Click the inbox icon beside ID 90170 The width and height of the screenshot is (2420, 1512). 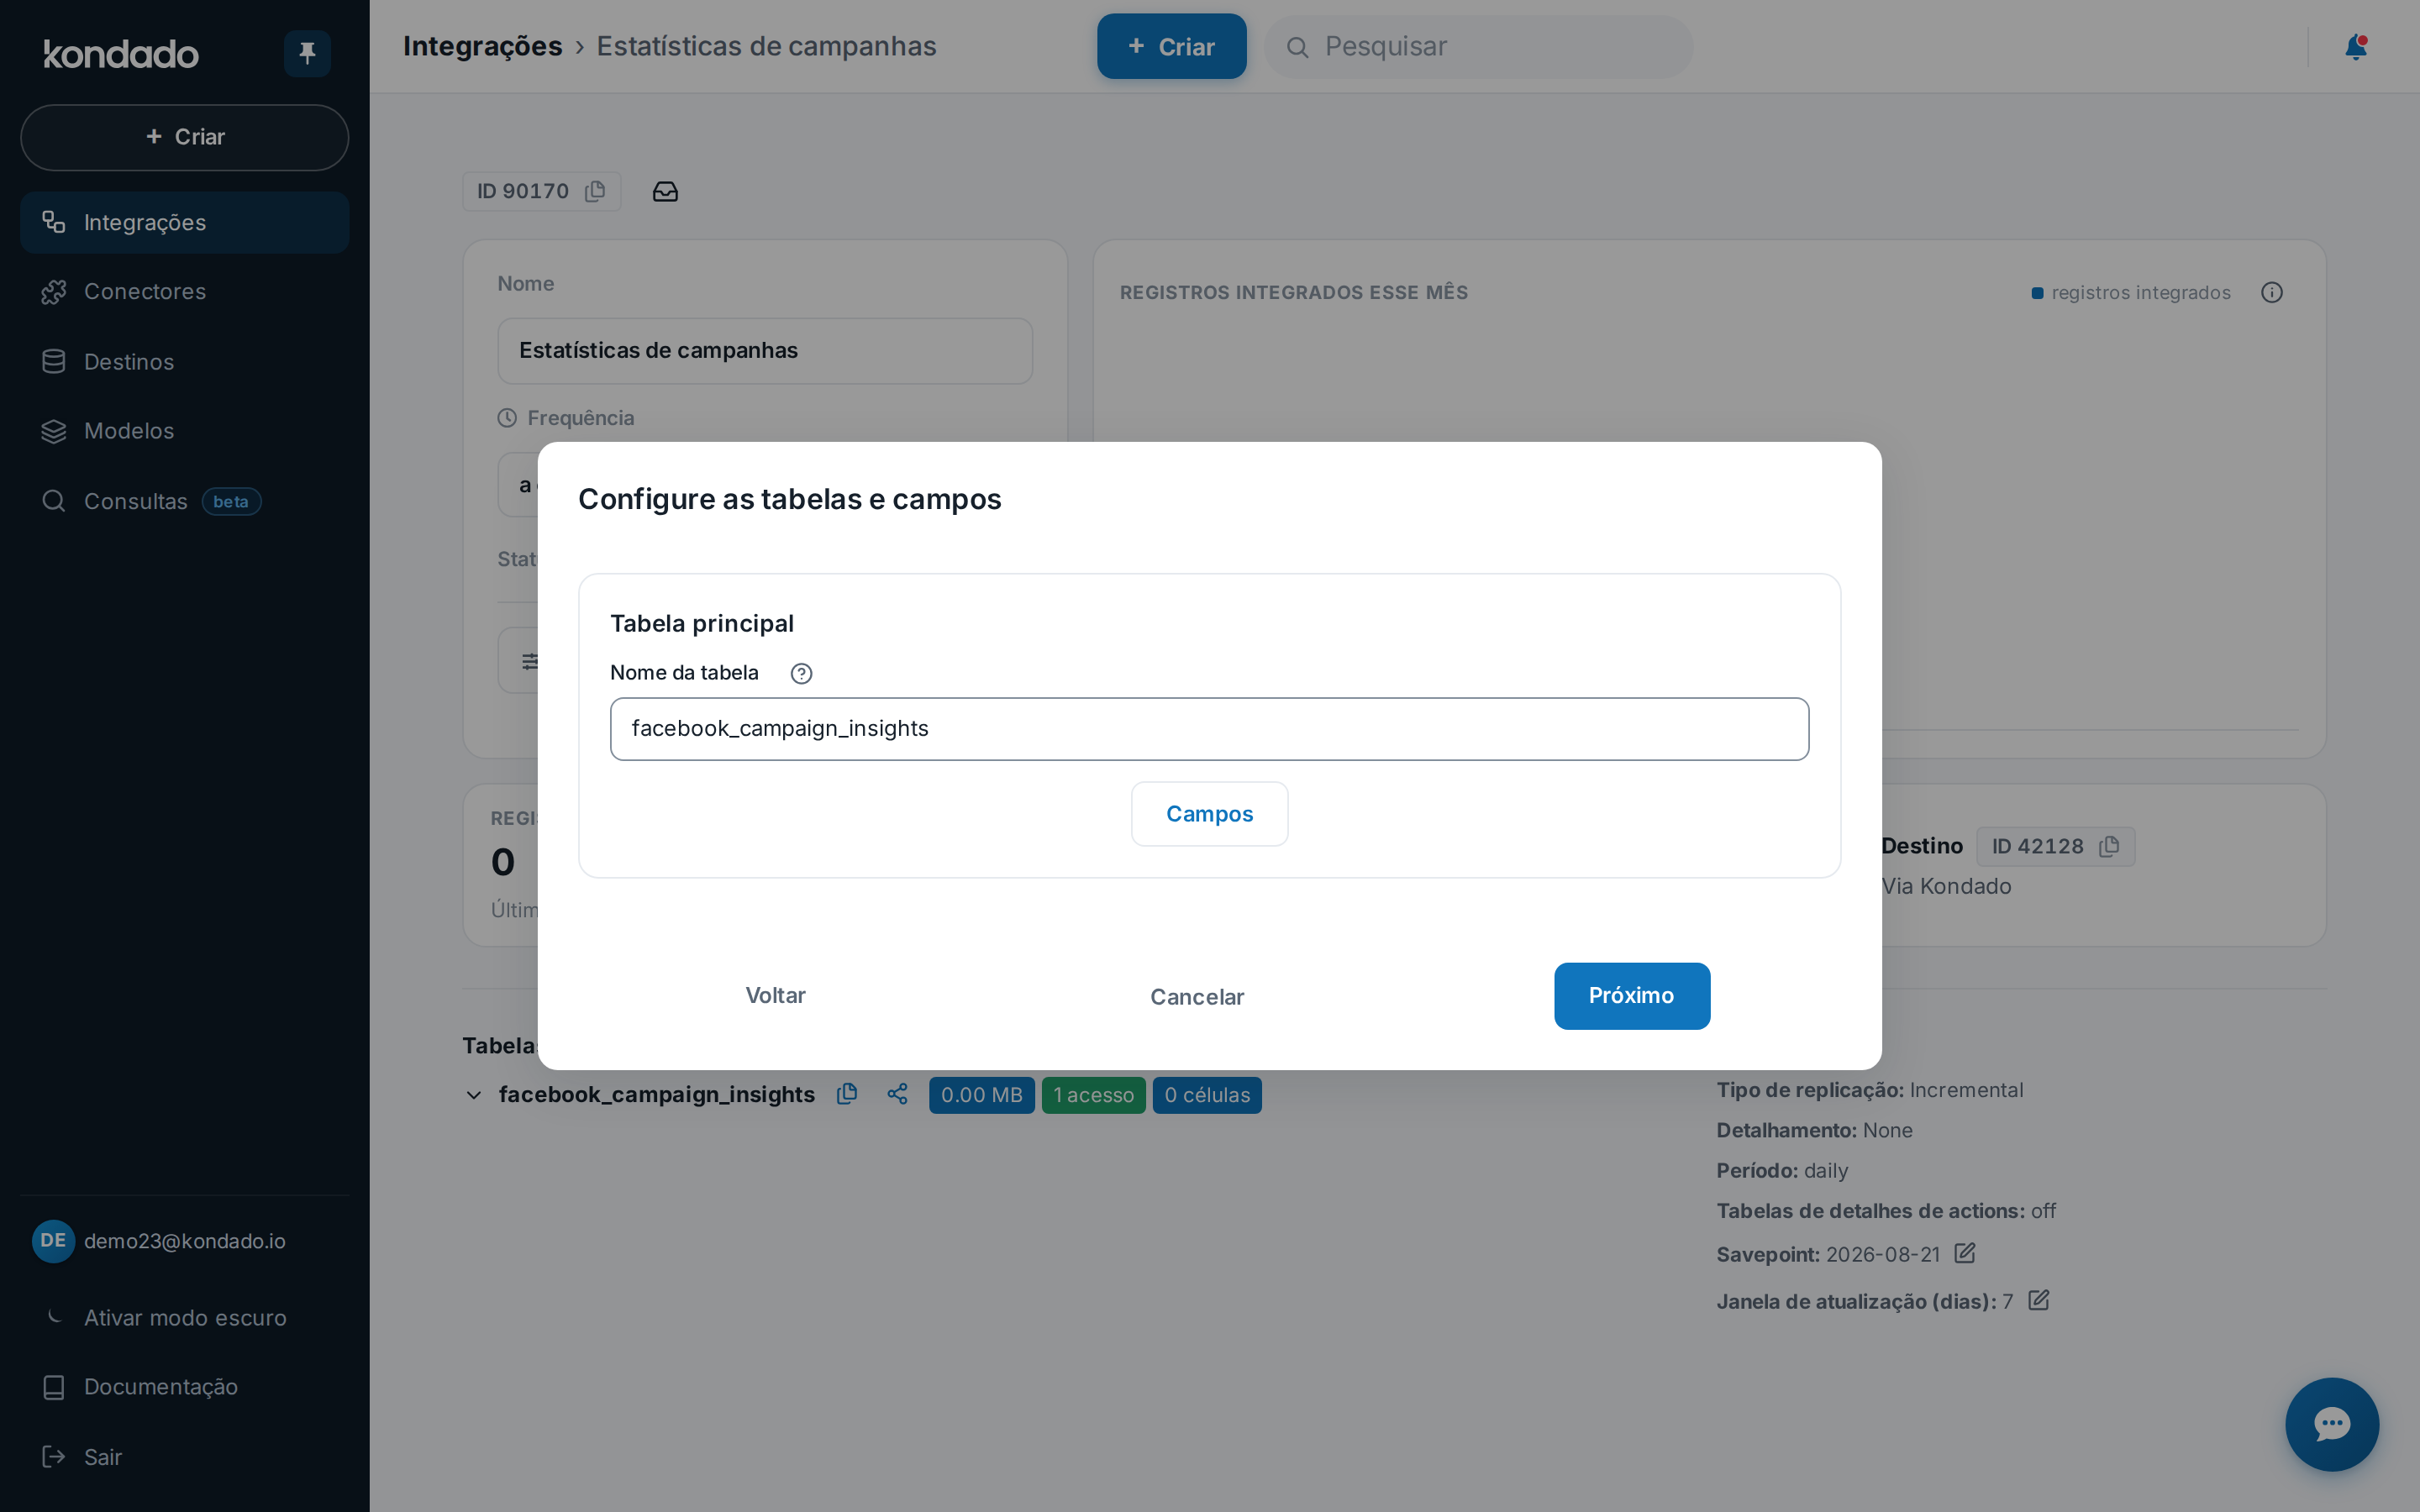click(x=665, y=191)
